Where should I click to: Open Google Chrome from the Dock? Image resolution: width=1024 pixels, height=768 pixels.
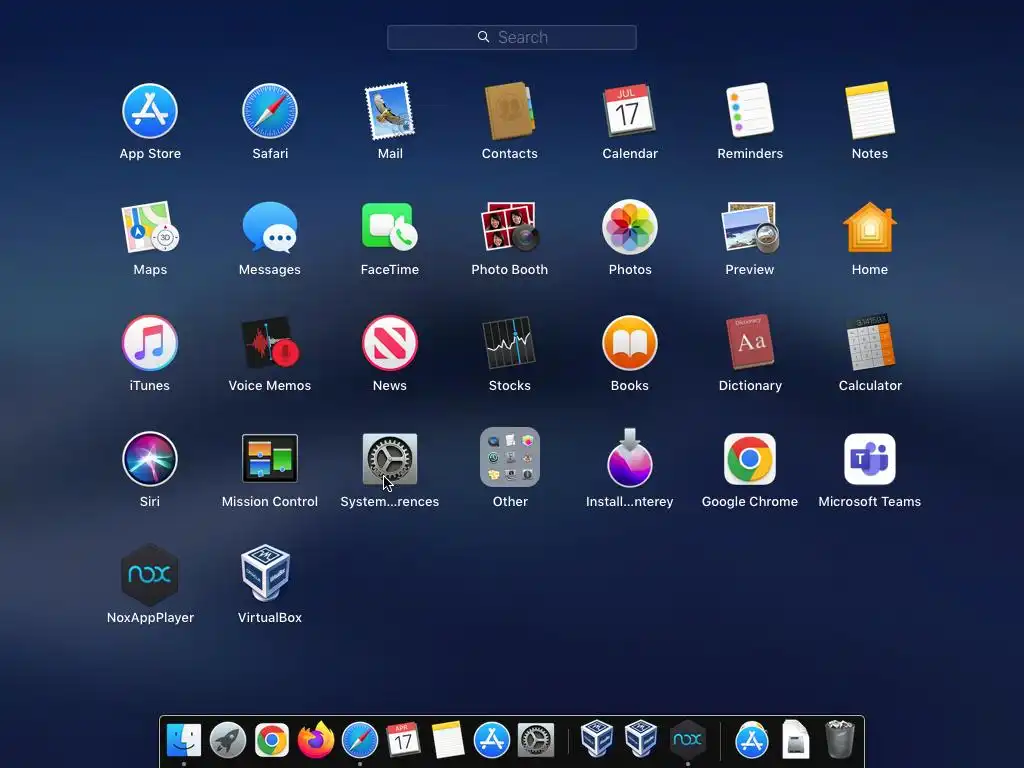click(272, 741)
